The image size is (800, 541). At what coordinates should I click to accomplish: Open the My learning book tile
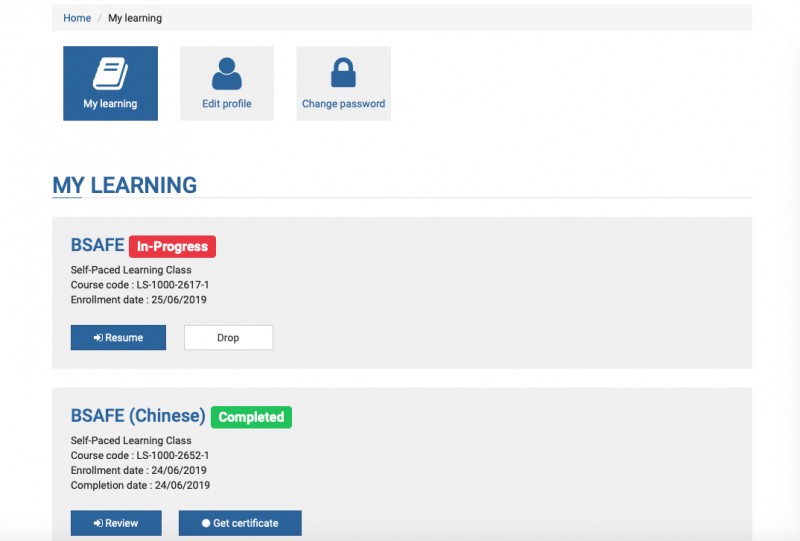coord(110,83)
